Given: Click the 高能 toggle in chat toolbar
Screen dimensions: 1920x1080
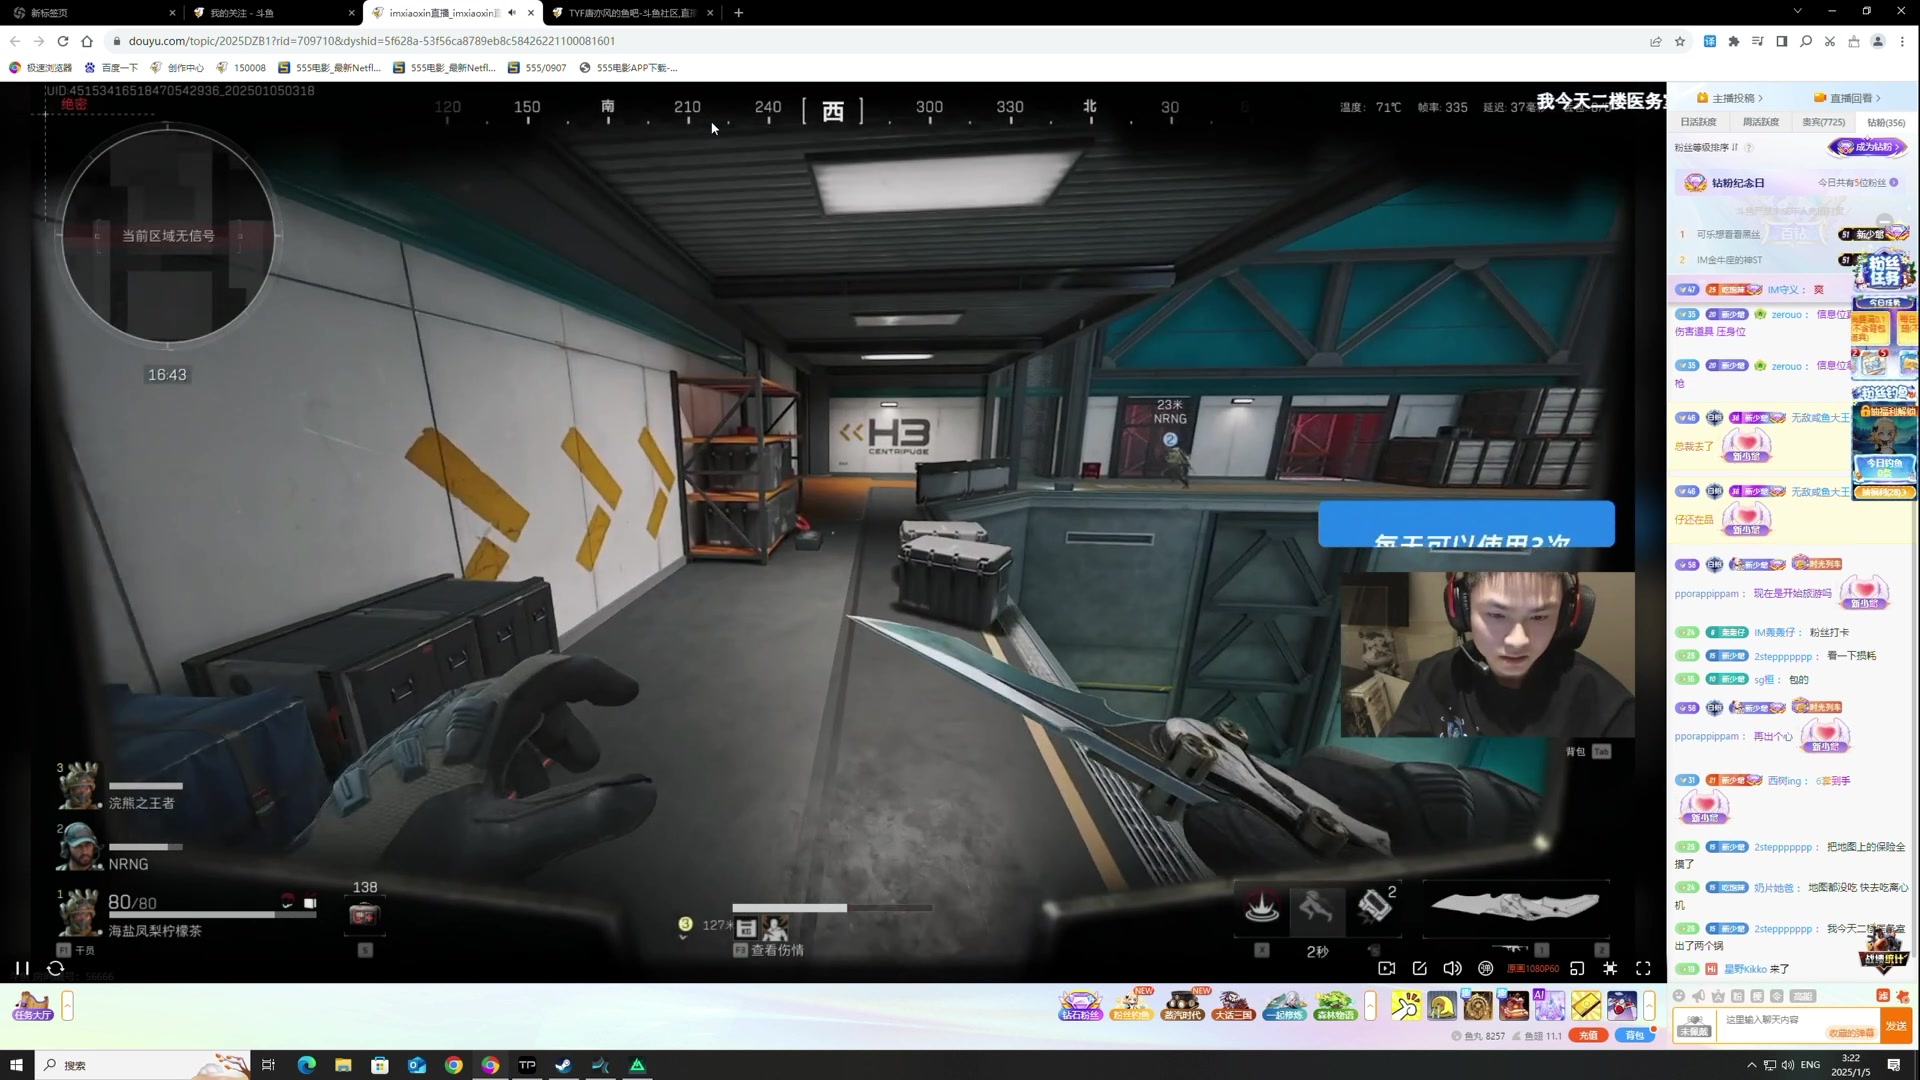Looking at the screenshot, I should (1802, 996).
